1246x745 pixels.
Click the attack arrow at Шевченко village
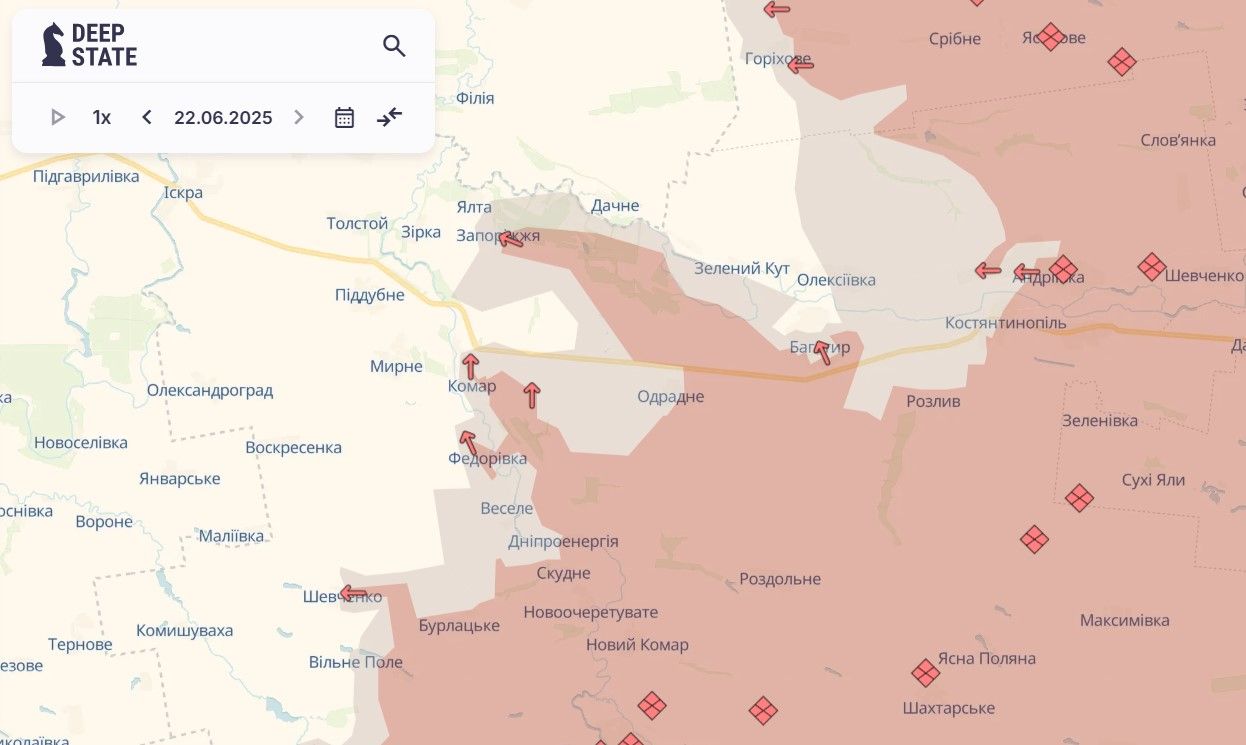tap(353, 593)
